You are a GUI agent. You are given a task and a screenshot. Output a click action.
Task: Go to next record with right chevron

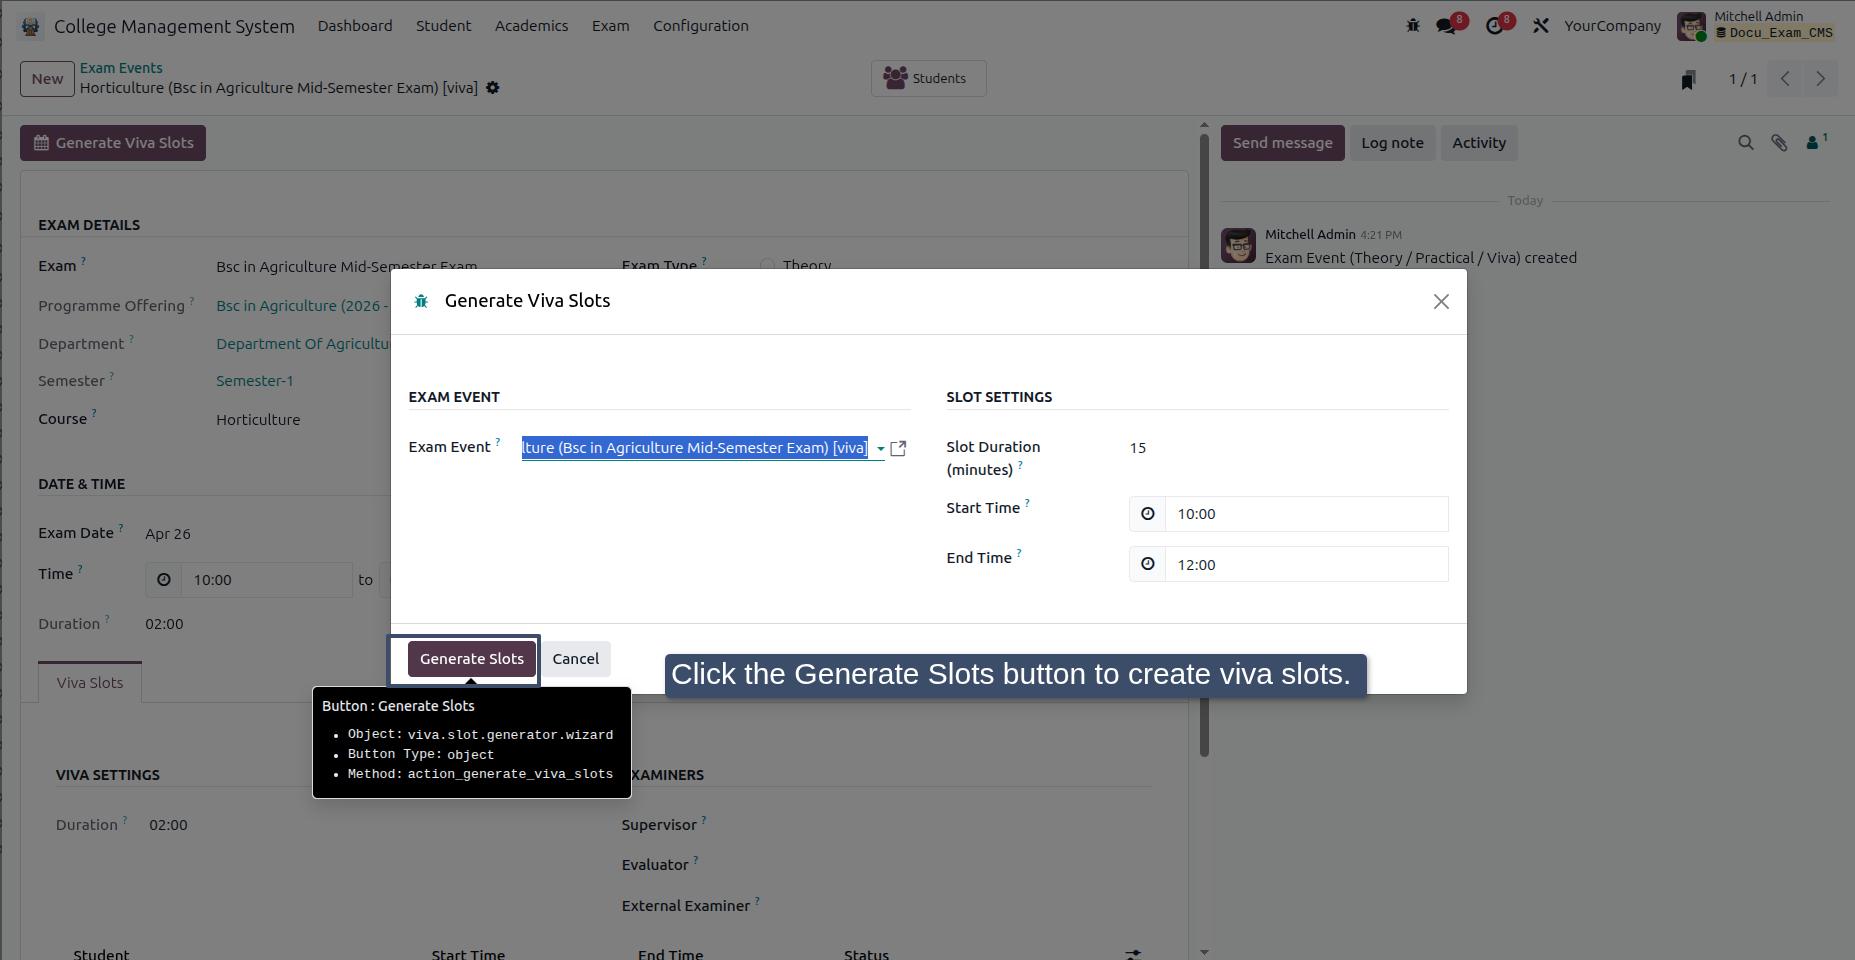tap(1821, 79)
